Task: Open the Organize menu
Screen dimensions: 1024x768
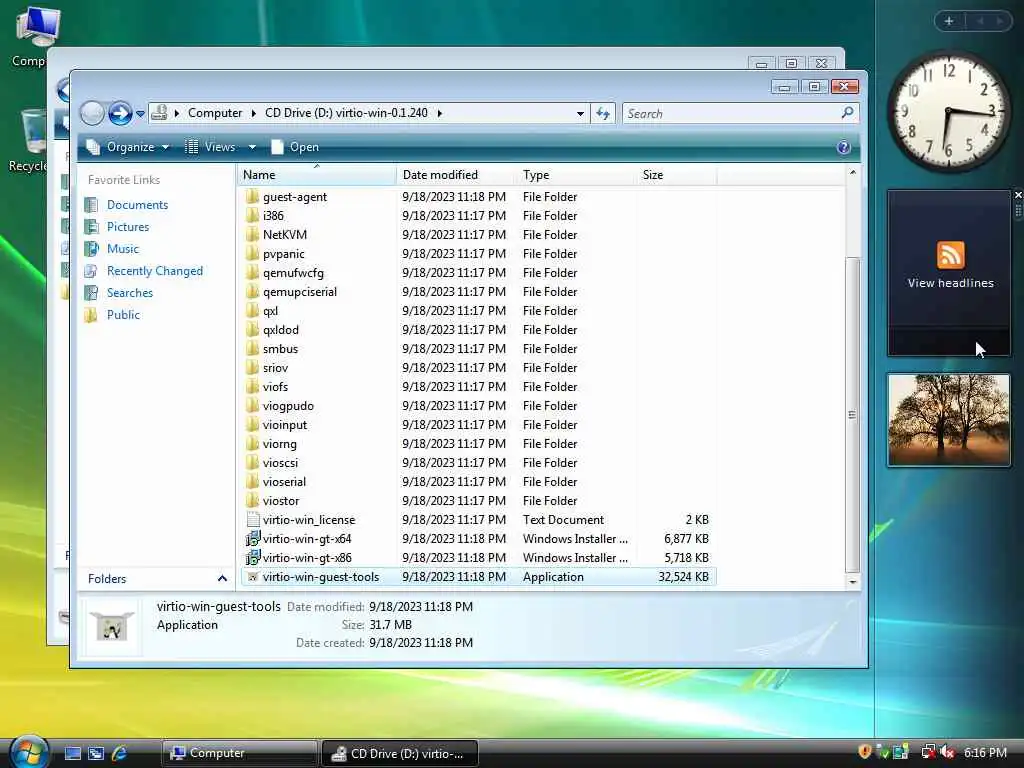Action: click(x=128, y=147)
